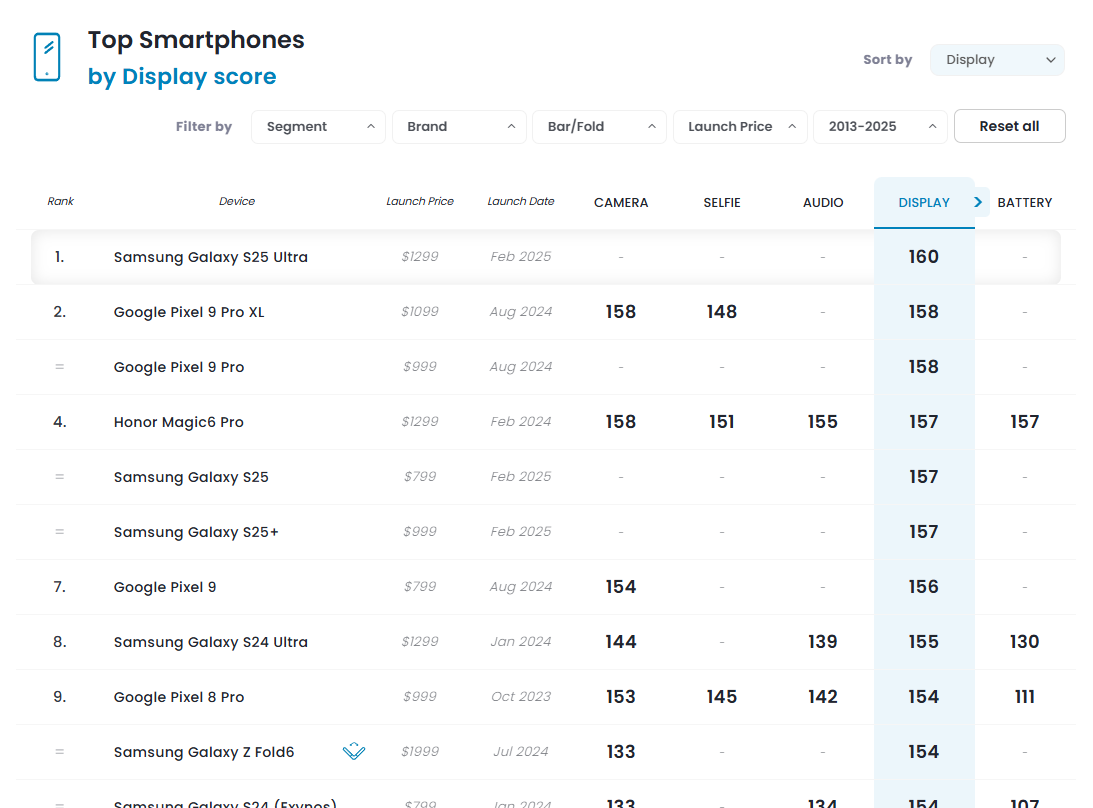Click camera score 153 for Pixel 8 Pro
This screenshot has height=808, width=1093.
tap(621, 697)
